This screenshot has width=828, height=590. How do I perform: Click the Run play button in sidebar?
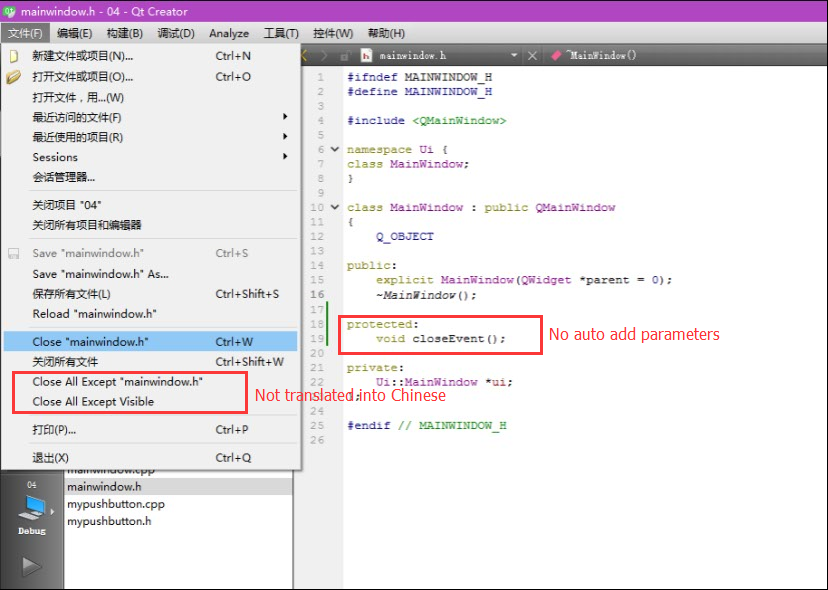(31, 565)
